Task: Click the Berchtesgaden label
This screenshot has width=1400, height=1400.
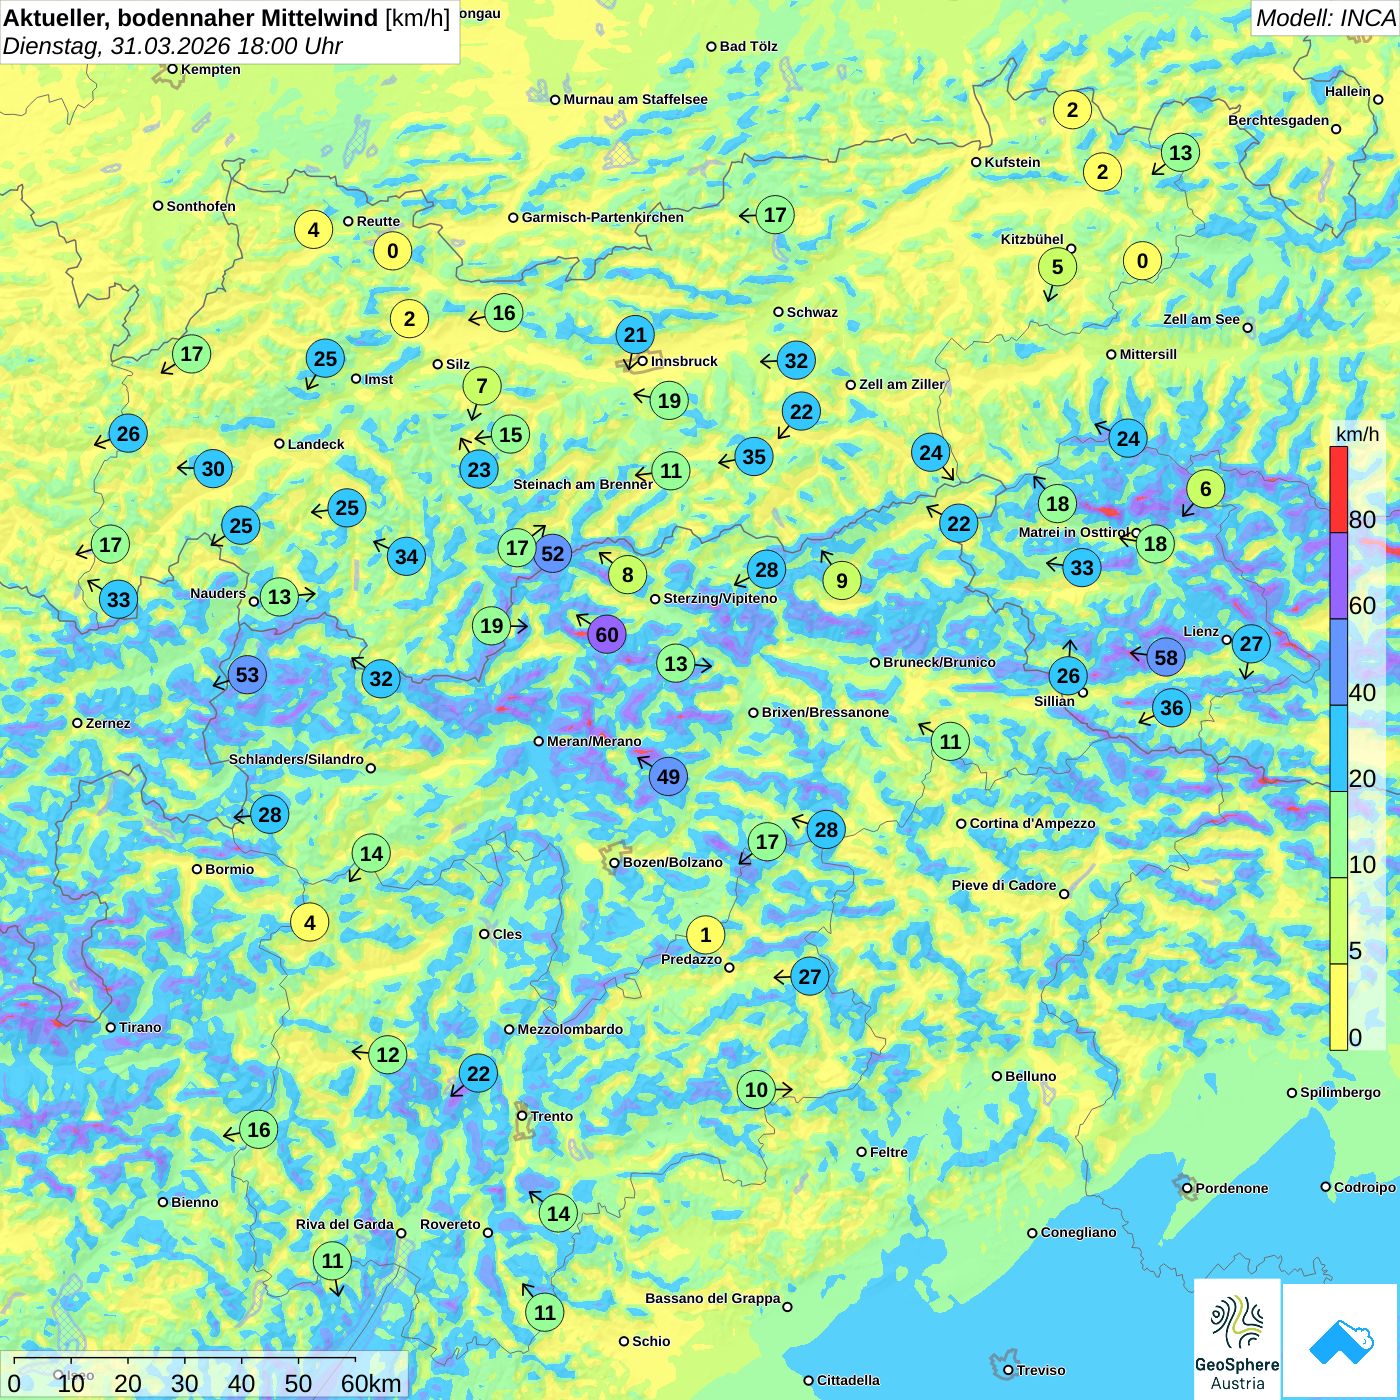Action: tap(1279, 120)
